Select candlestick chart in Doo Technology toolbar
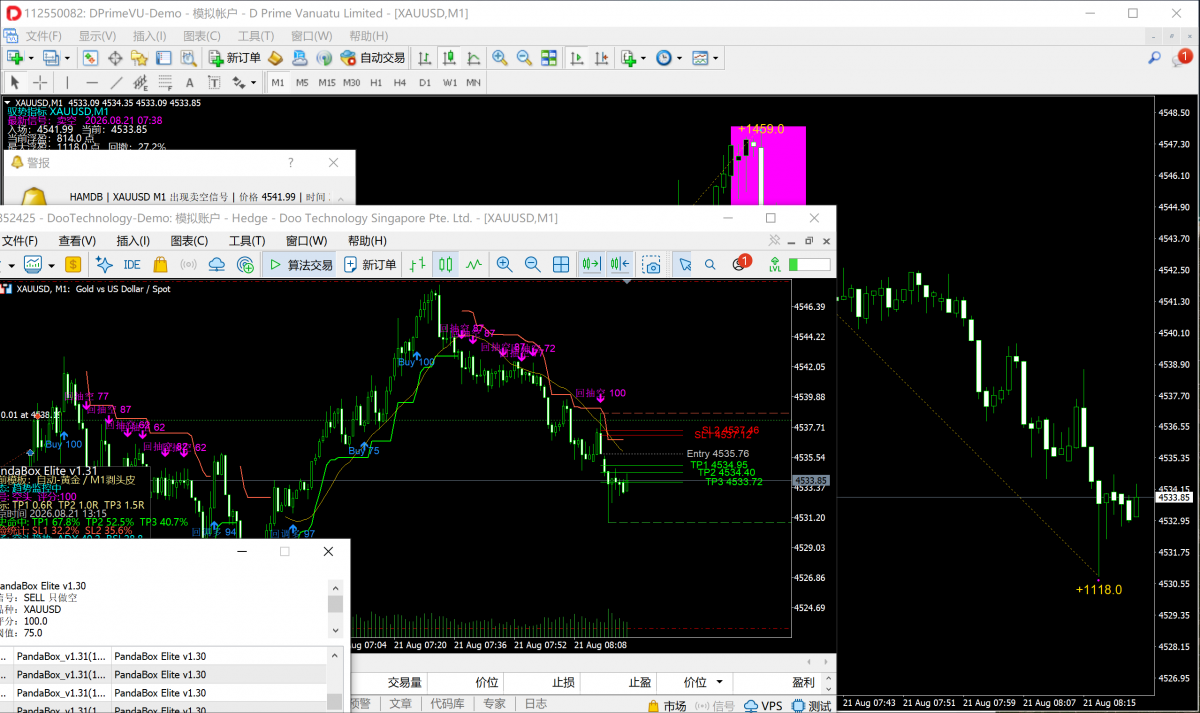The height and width of the screenshot is (713, 1200). pyautogui.click(x=446, y=264)
